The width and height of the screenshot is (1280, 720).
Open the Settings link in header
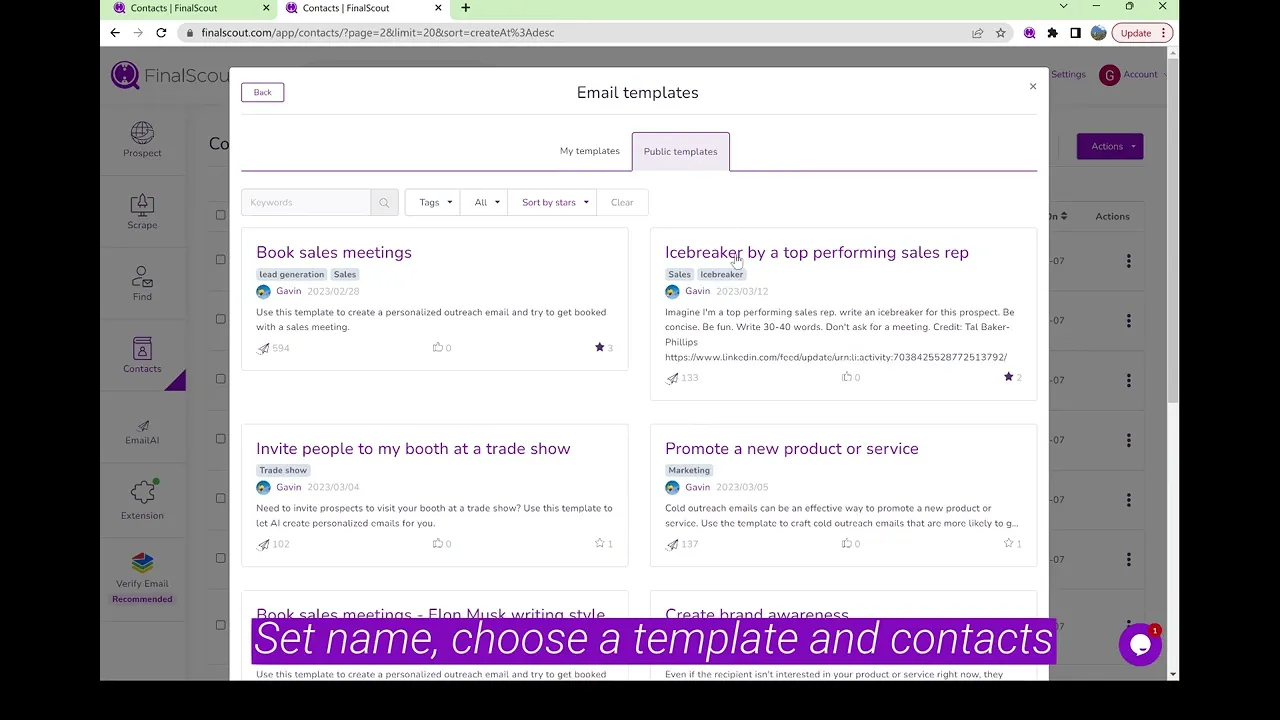[1068, 75]
